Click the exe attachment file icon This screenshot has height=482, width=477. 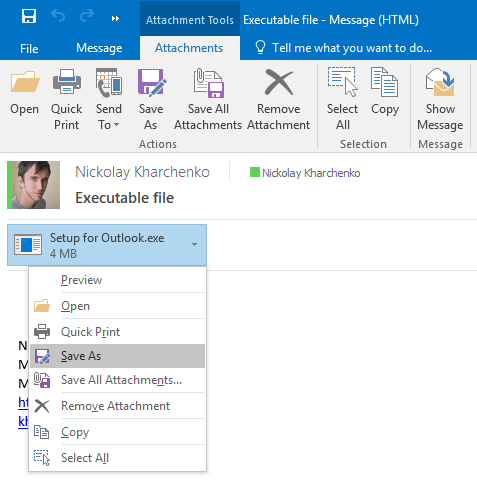tap(28, 245)
